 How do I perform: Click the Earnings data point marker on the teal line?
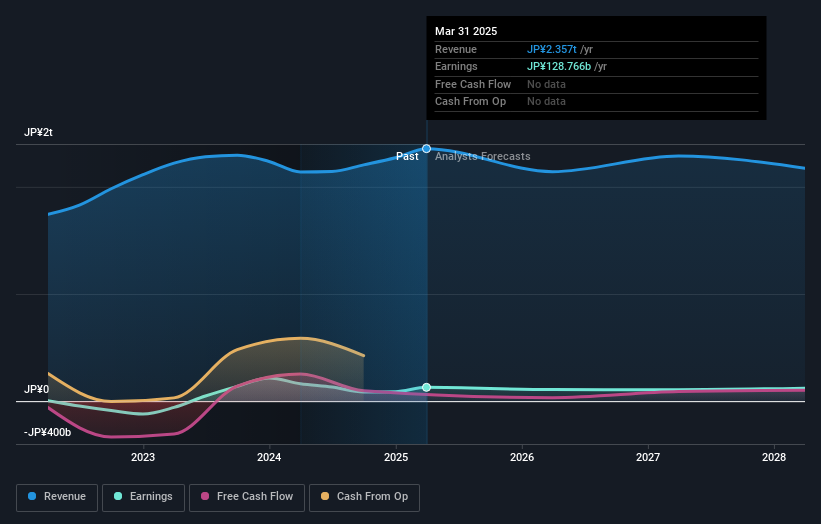coord(426,387)
